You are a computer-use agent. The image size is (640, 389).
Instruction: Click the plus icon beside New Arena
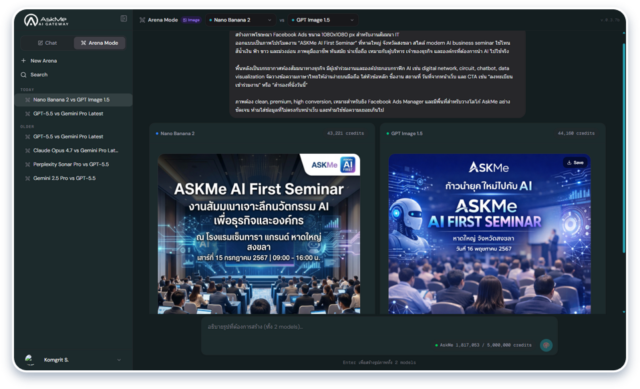(x=23, y=60)
